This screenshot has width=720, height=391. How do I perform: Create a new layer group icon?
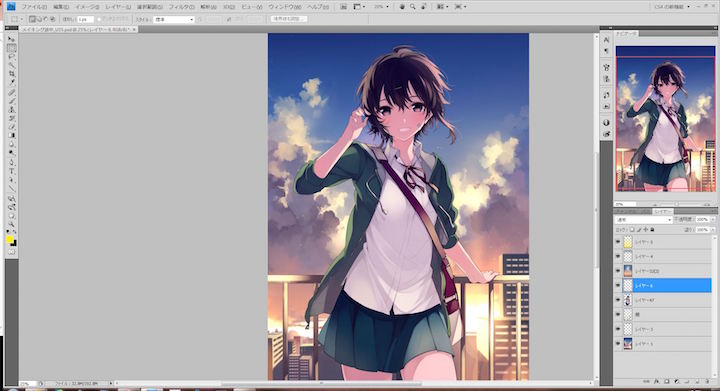pos(687,381)
